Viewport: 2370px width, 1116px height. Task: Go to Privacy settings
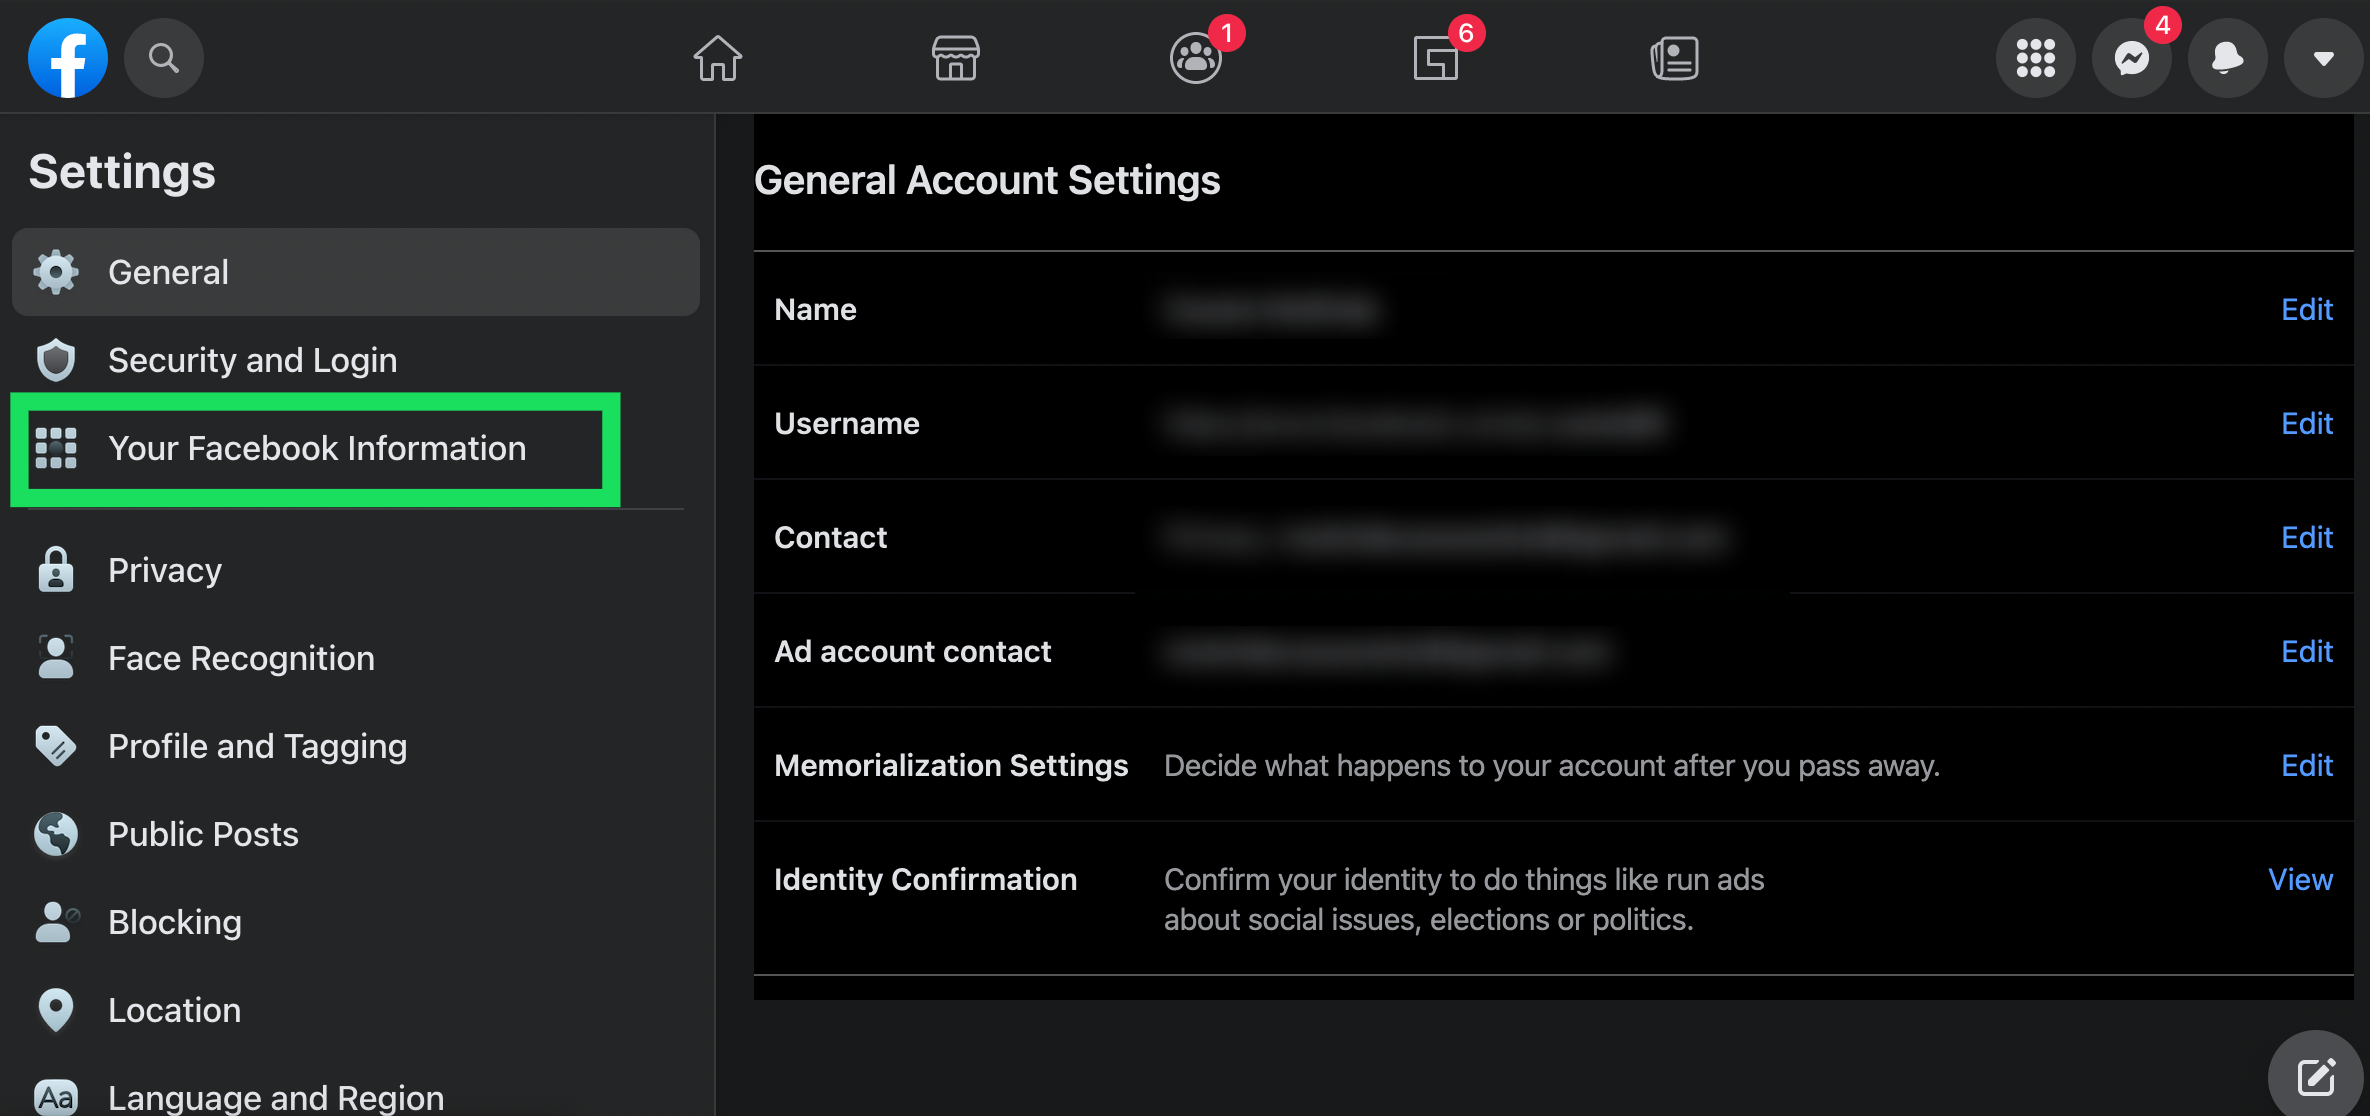pyautogui.click(x=165, y=570)
